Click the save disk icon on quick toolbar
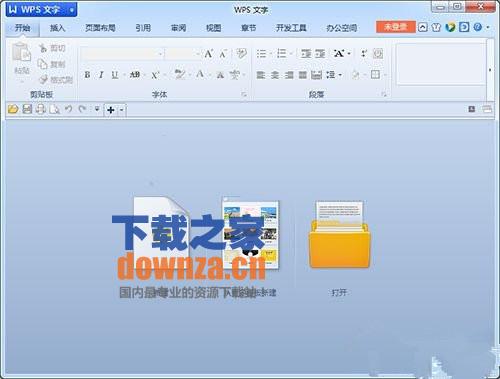 click(x=27, y=109)
